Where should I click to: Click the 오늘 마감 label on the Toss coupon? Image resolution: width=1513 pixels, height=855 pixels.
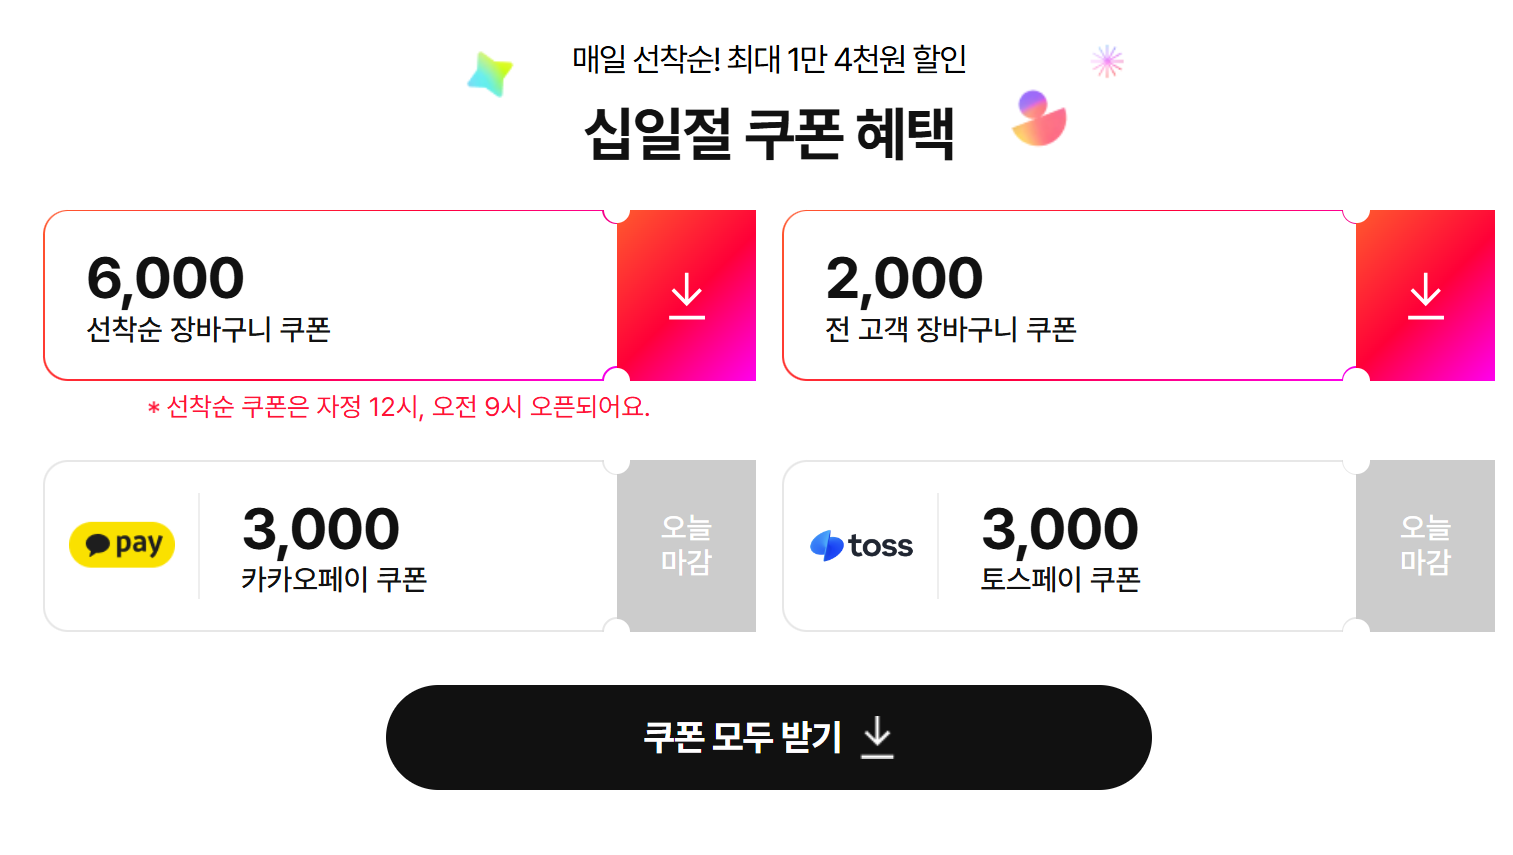1425,545
